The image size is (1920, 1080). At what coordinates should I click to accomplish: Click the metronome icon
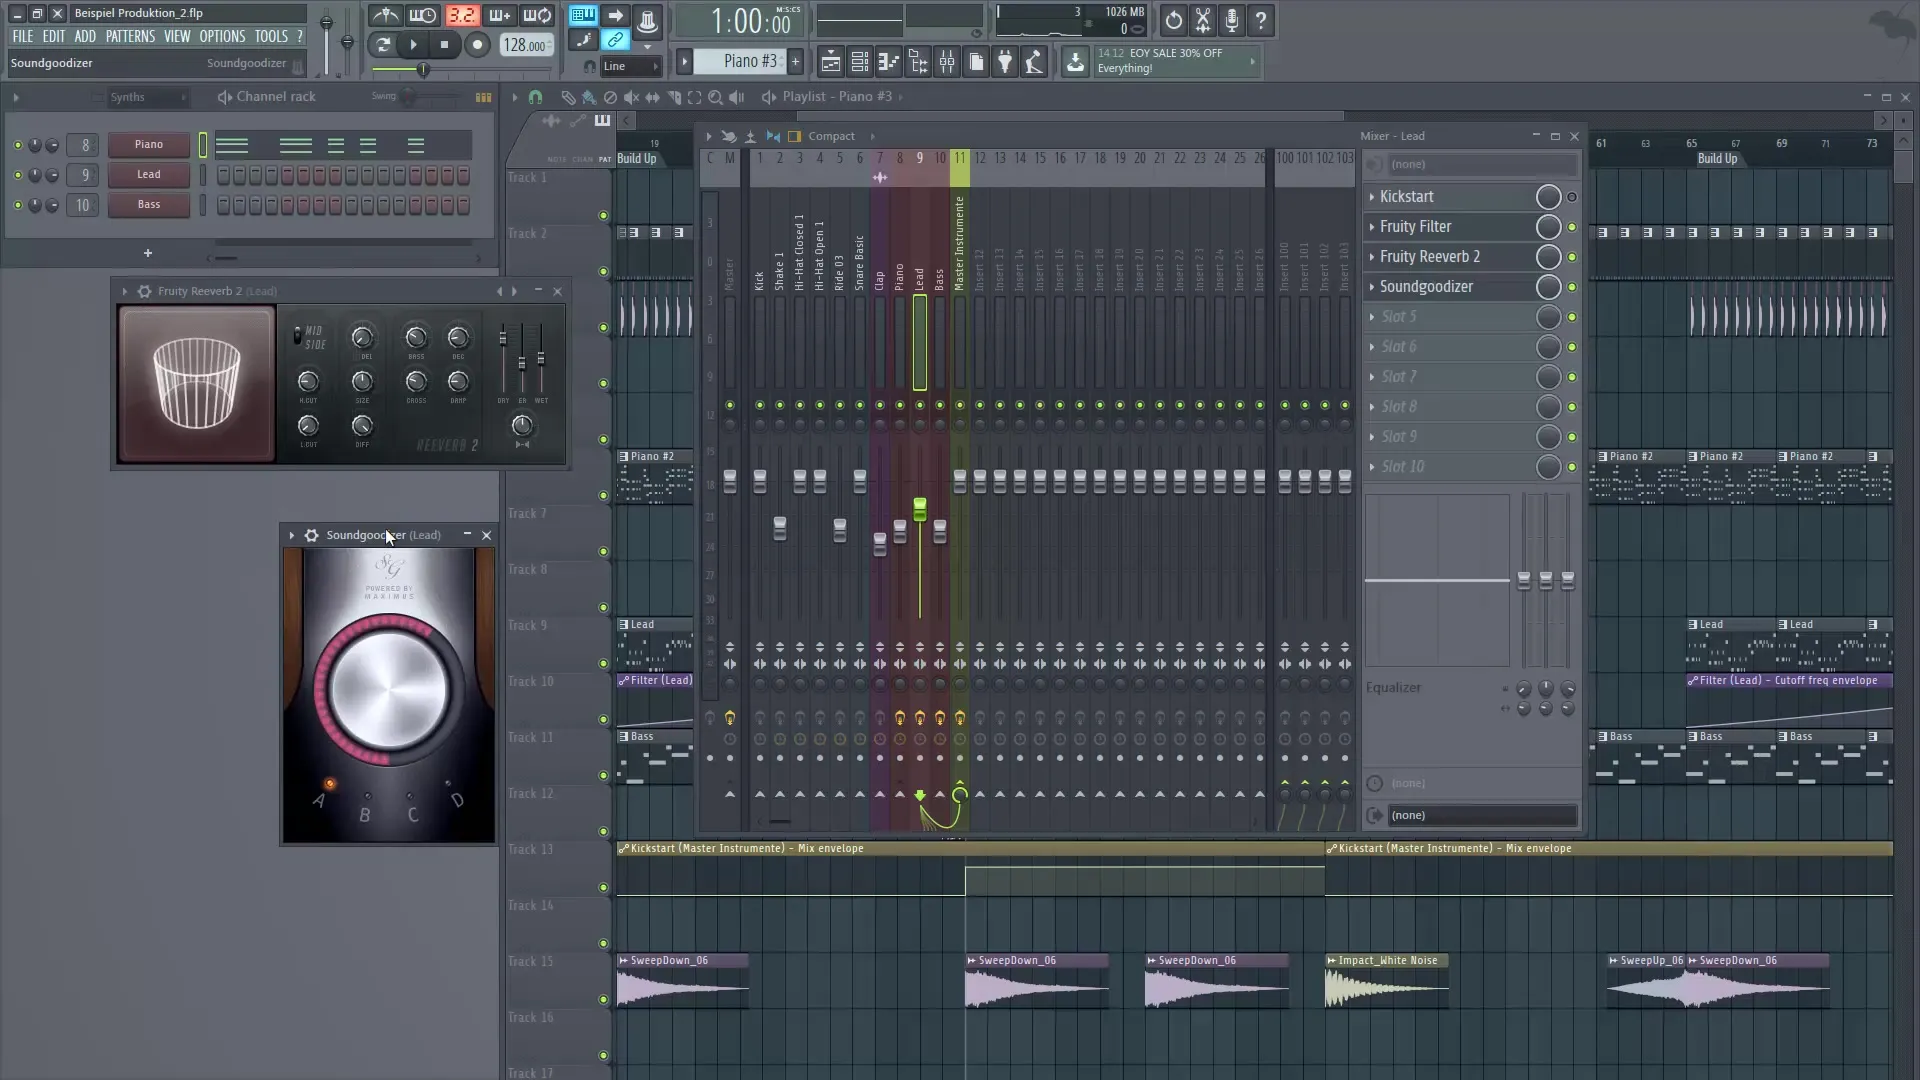(x=385, y=16)
